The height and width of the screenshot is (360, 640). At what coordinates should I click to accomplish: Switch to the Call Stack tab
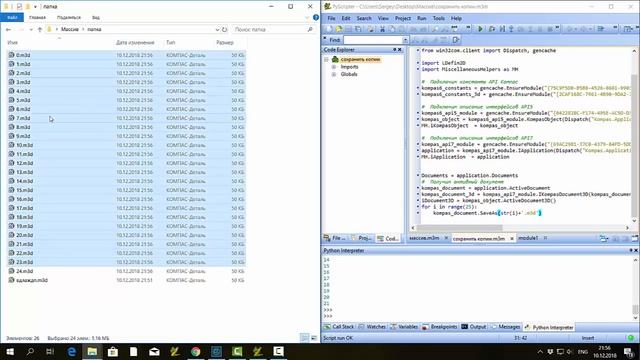pyautogui.click(x=339, y=327)
